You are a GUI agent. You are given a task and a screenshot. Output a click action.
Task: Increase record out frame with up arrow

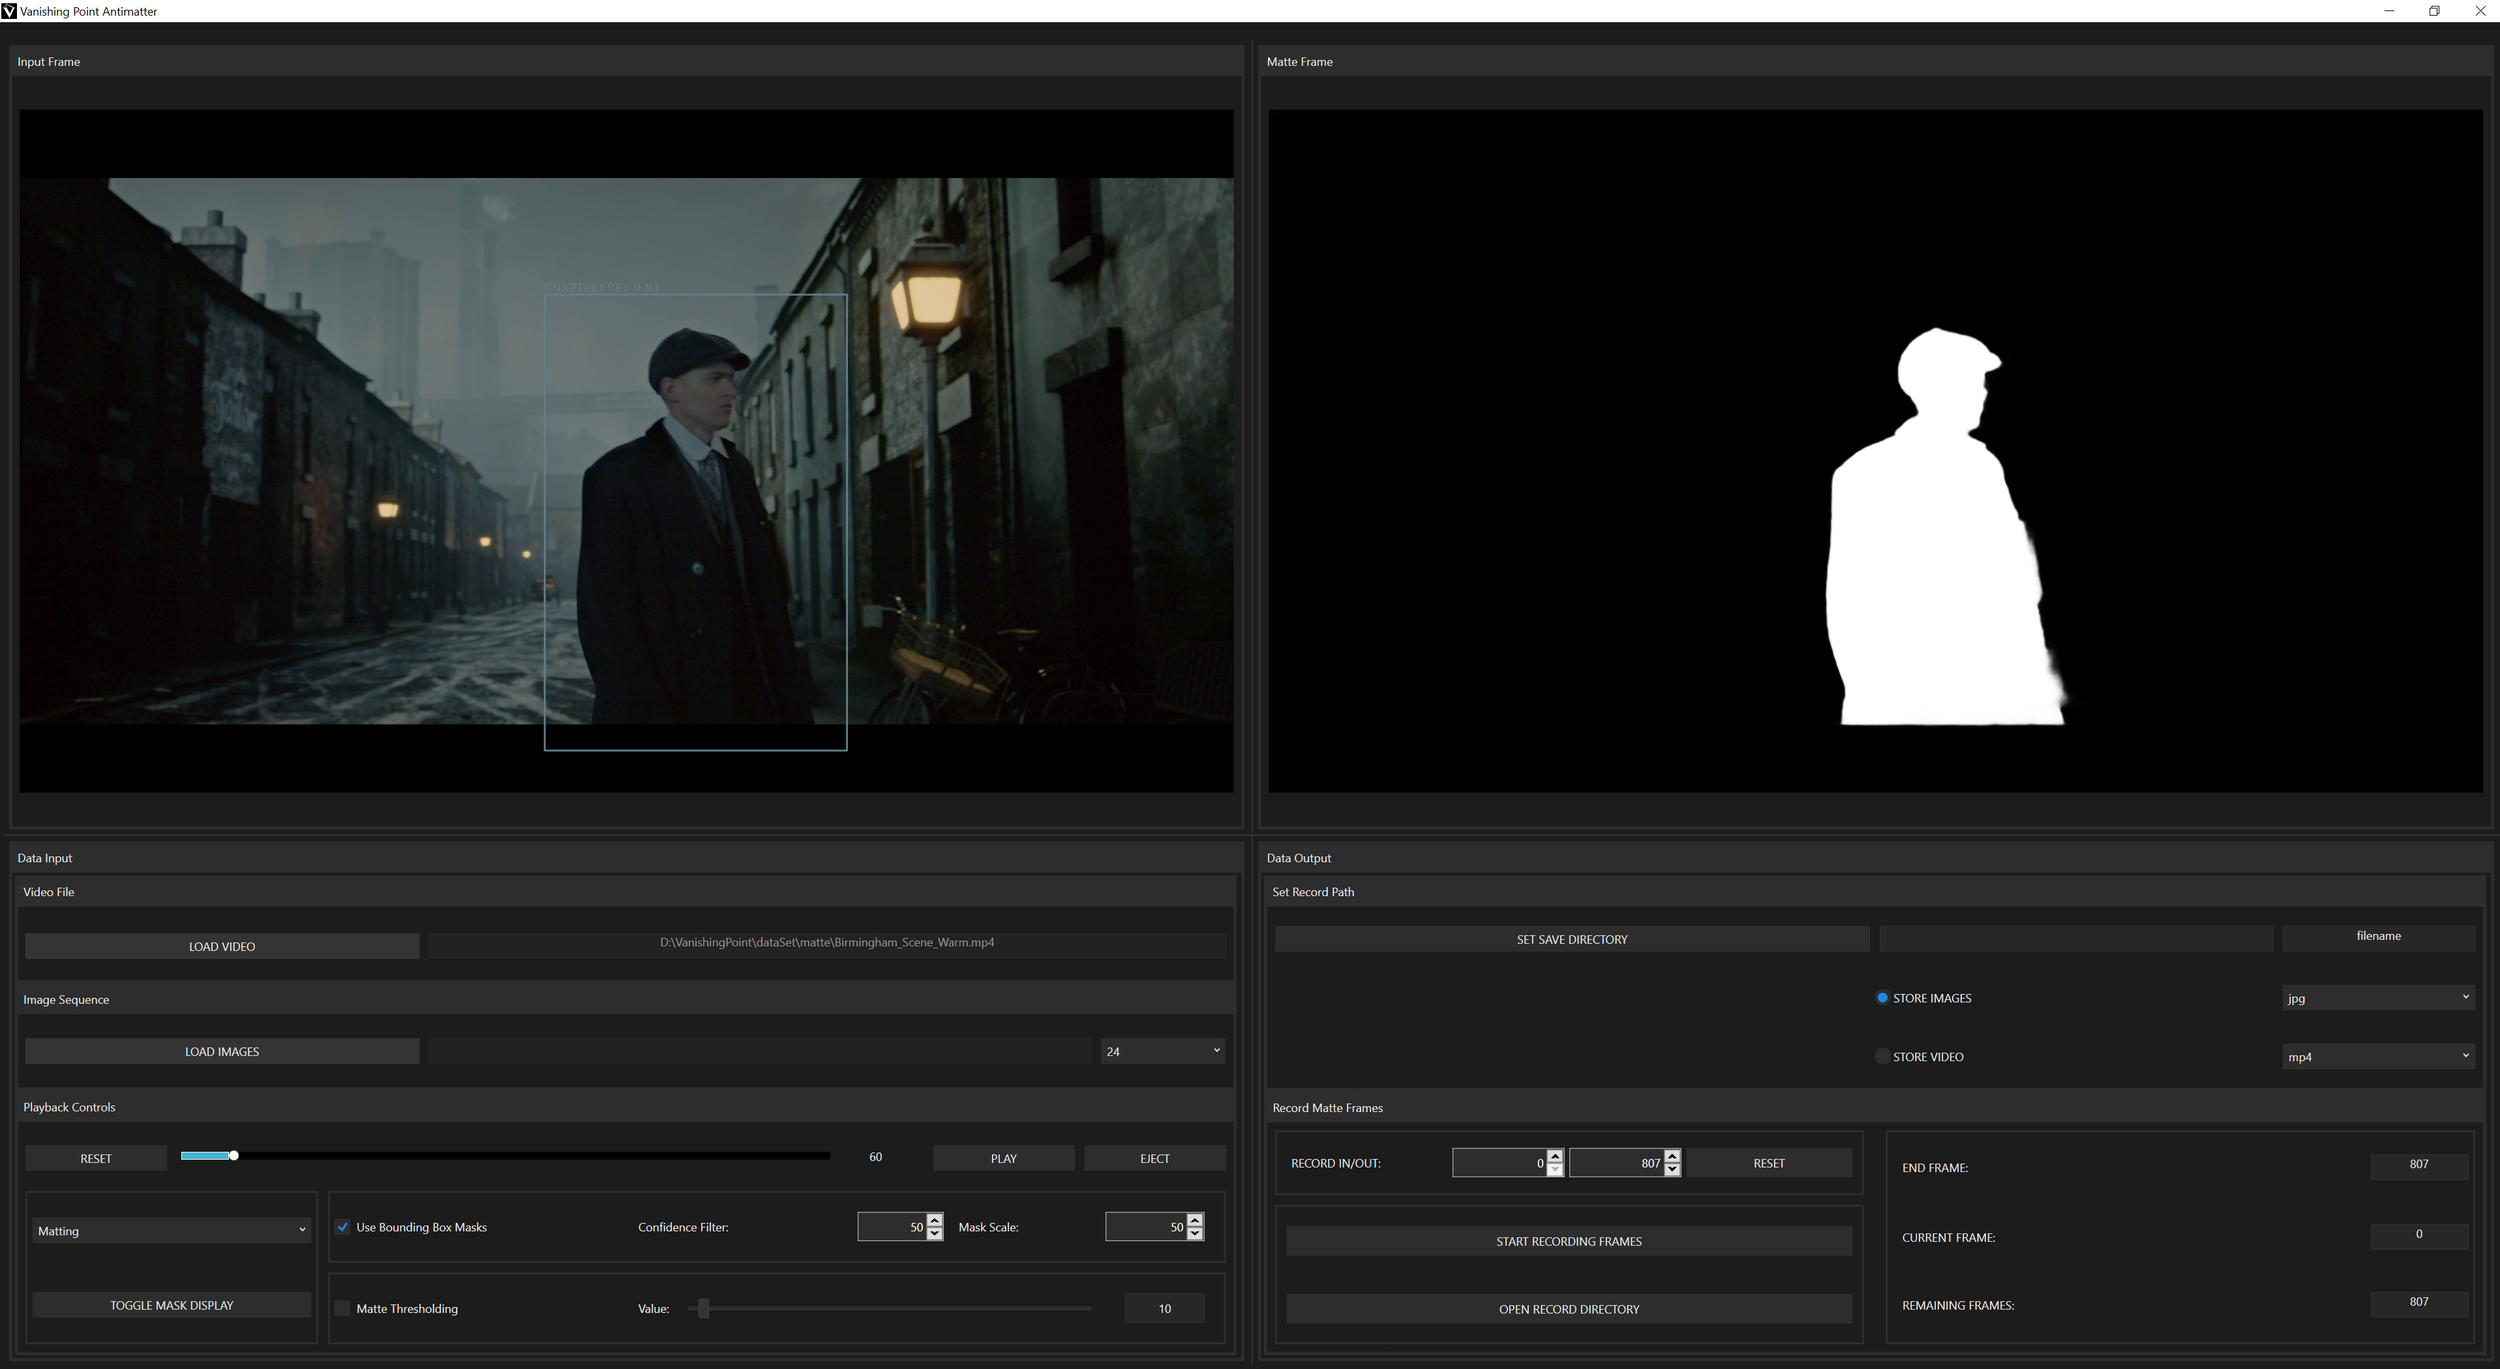point(1672,1156)
